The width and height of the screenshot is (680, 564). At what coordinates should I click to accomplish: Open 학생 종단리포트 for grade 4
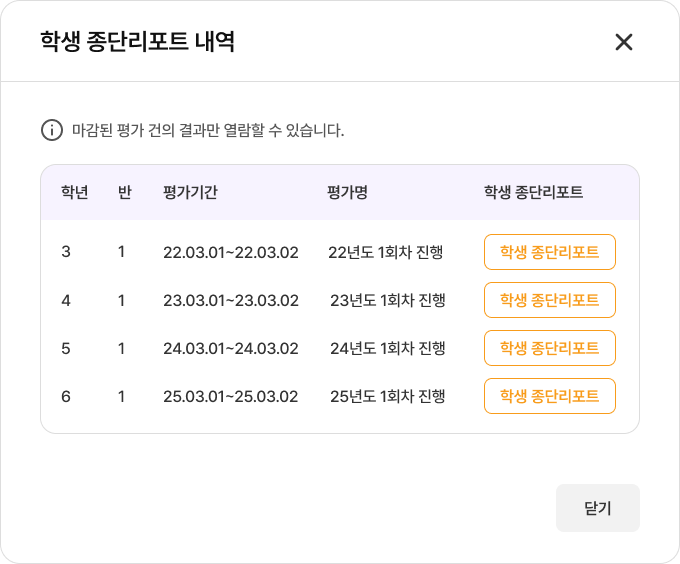549,300
